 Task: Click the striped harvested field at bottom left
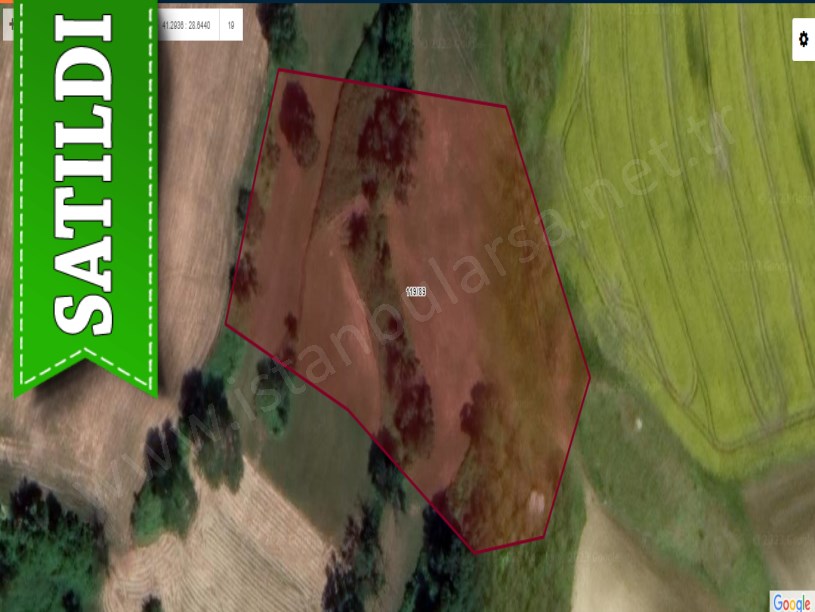[250, 540]
